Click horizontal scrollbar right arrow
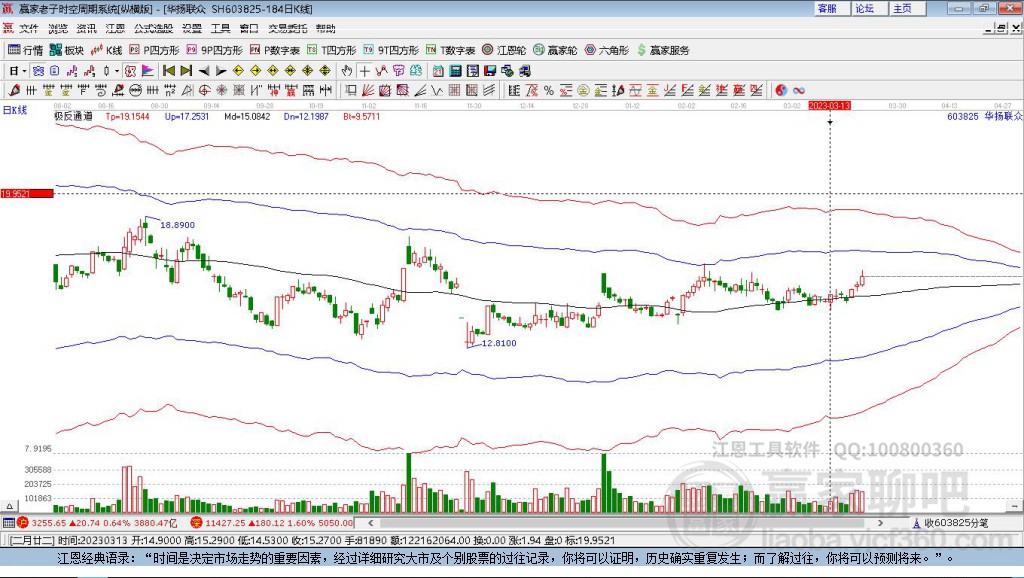 pos(880,522)
